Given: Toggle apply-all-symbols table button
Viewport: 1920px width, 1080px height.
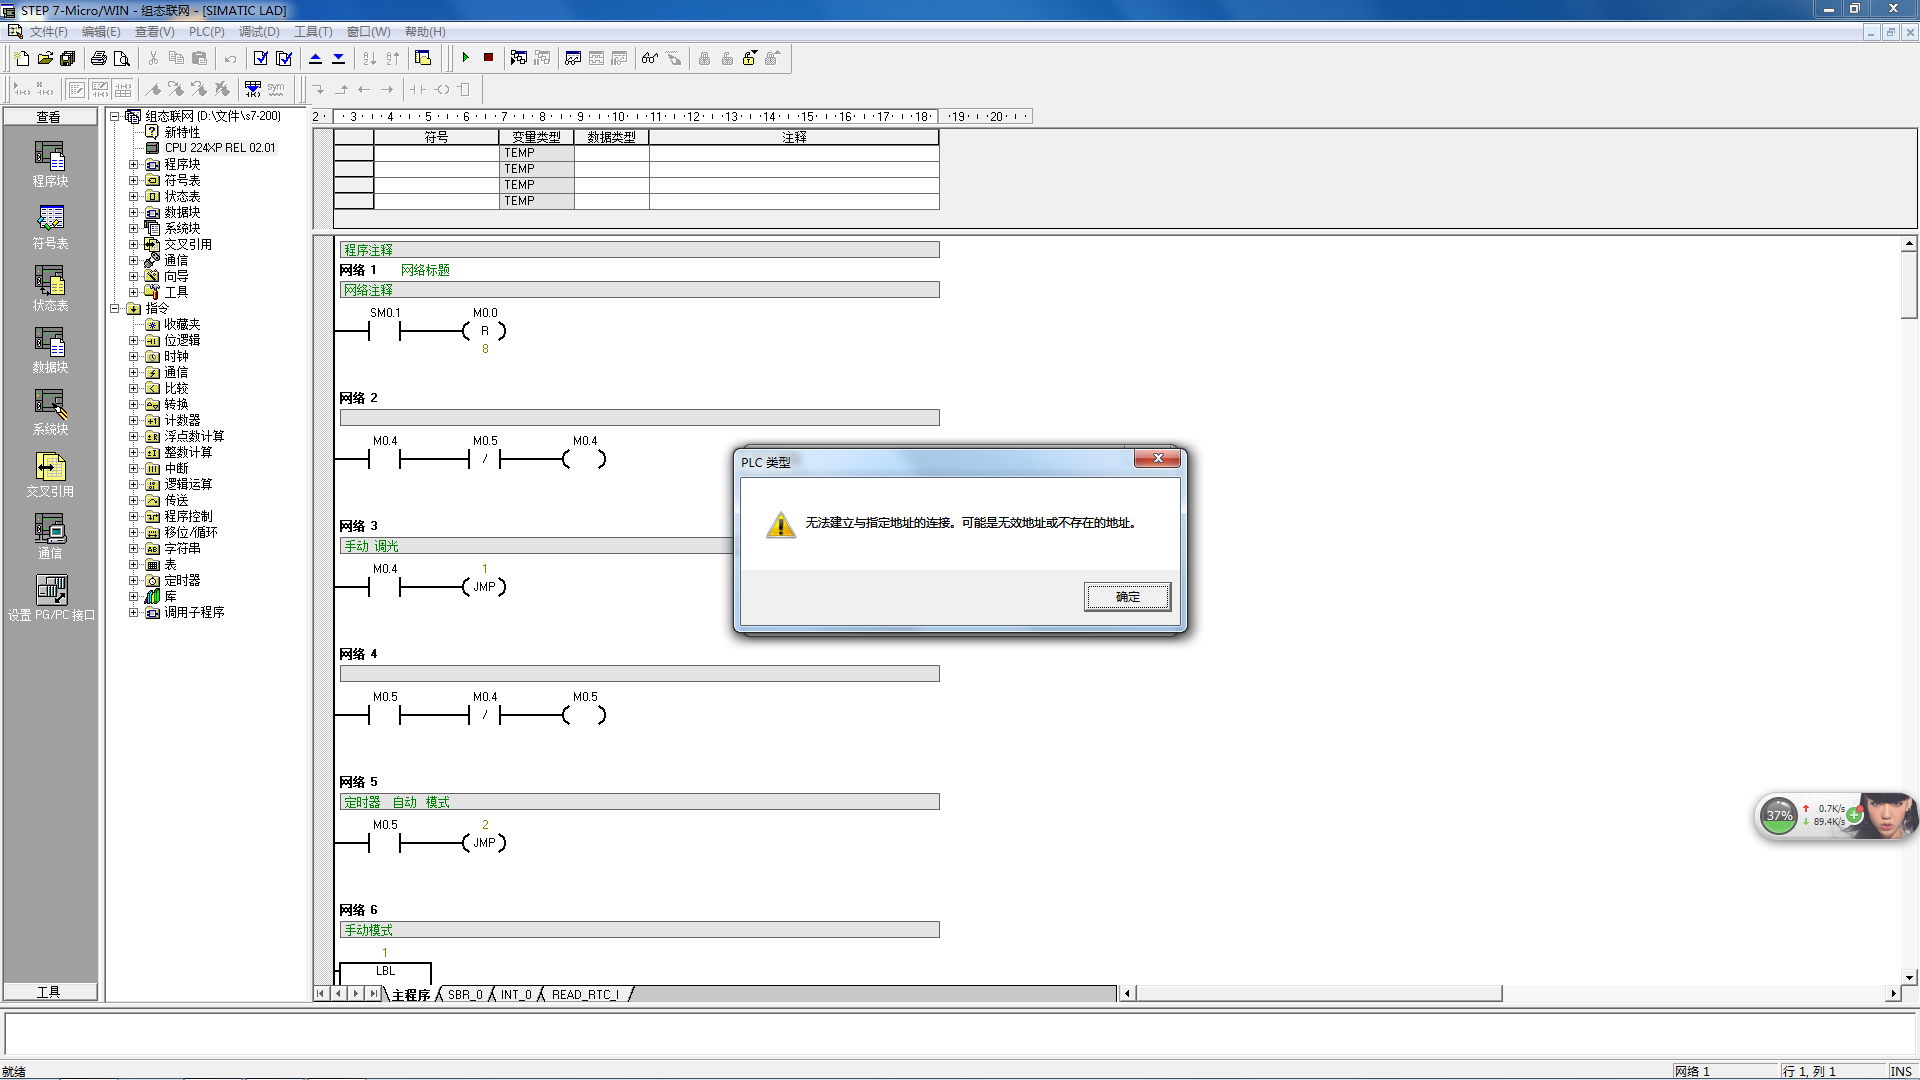Looking at the screenshot, I should click(253, 89).
